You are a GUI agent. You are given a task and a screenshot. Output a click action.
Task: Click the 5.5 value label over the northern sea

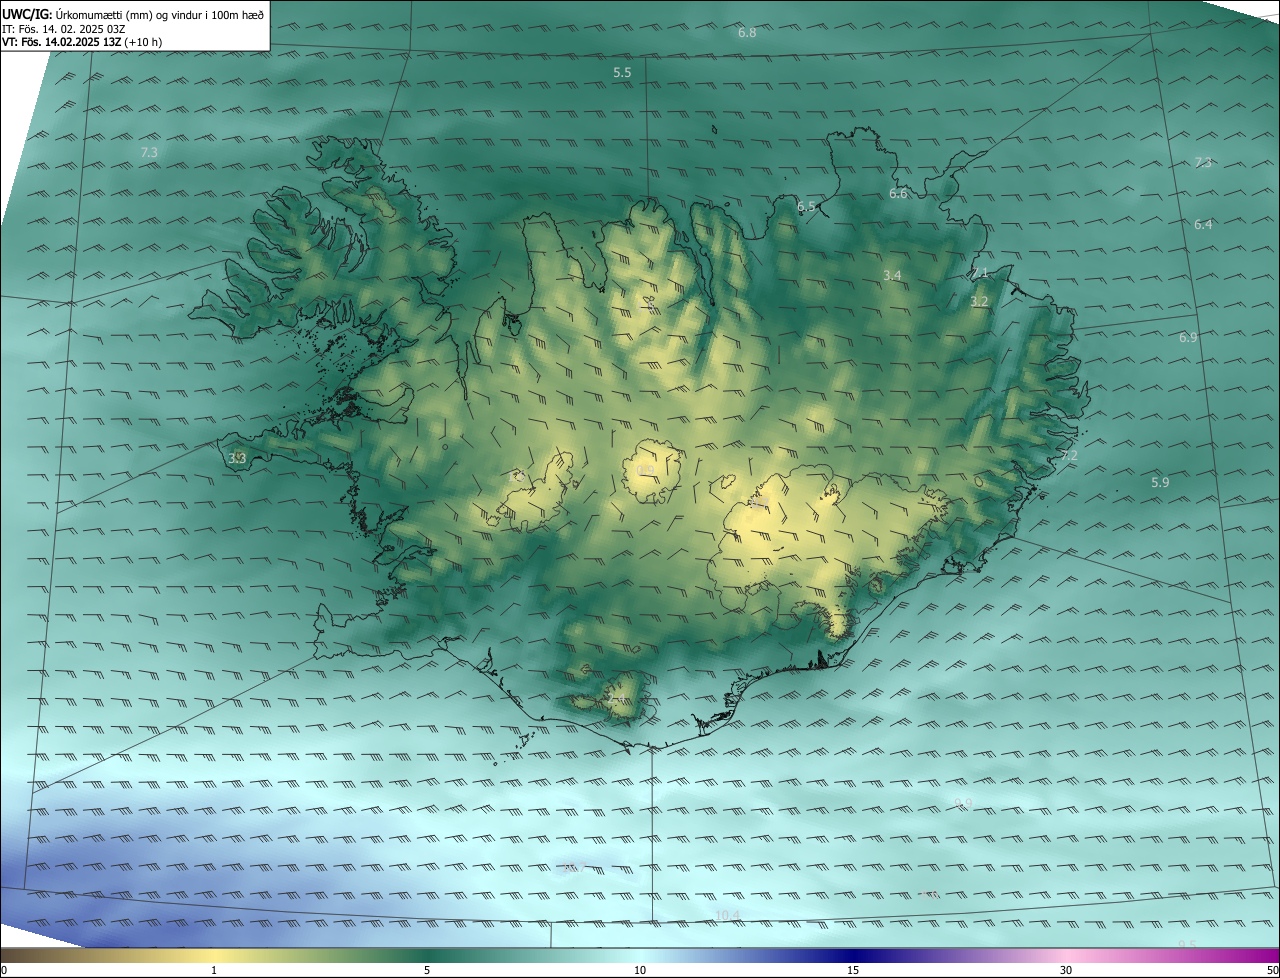pos(622,73)
